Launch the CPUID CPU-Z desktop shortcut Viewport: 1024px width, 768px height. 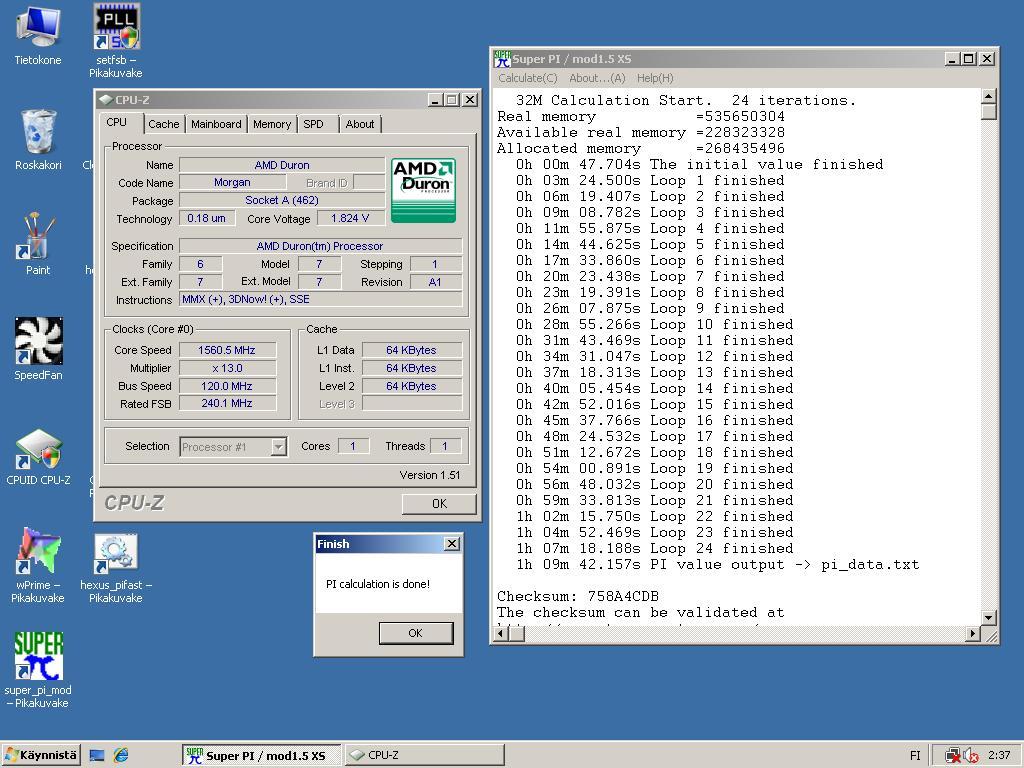[x=38, y=449]
